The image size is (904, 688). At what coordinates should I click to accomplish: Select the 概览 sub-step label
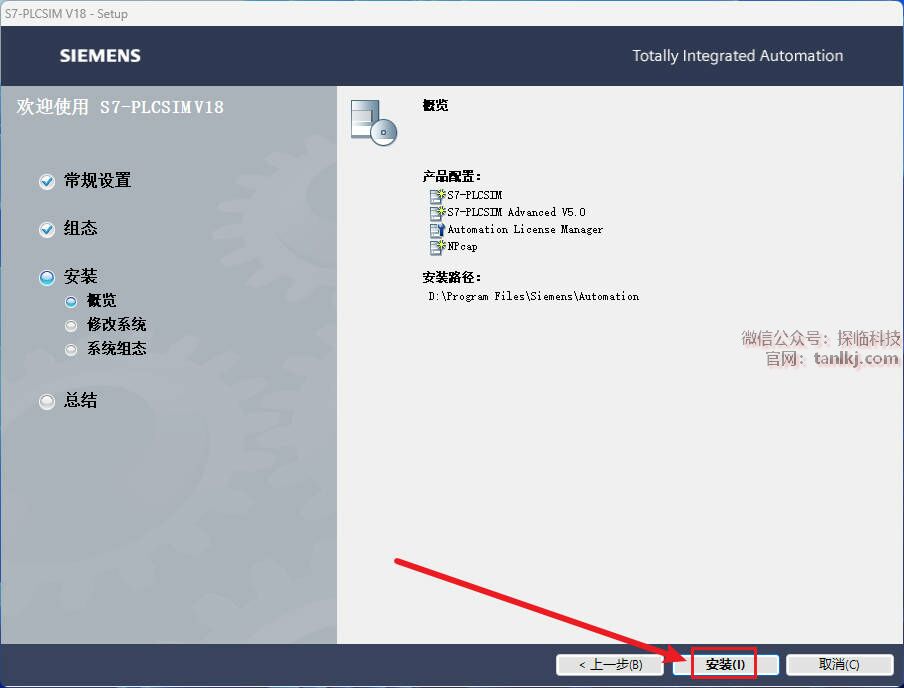[101, 300]
